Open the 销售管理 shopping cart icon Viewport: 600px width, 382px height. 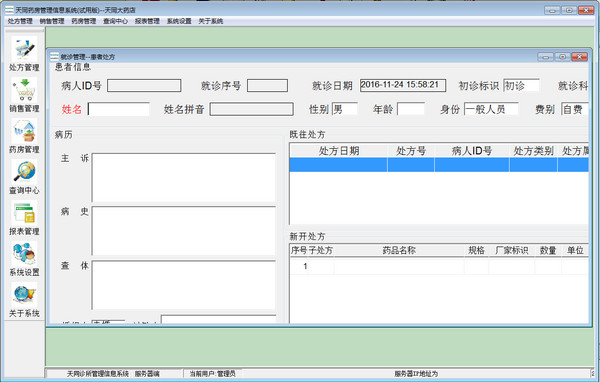click(24, 90)
